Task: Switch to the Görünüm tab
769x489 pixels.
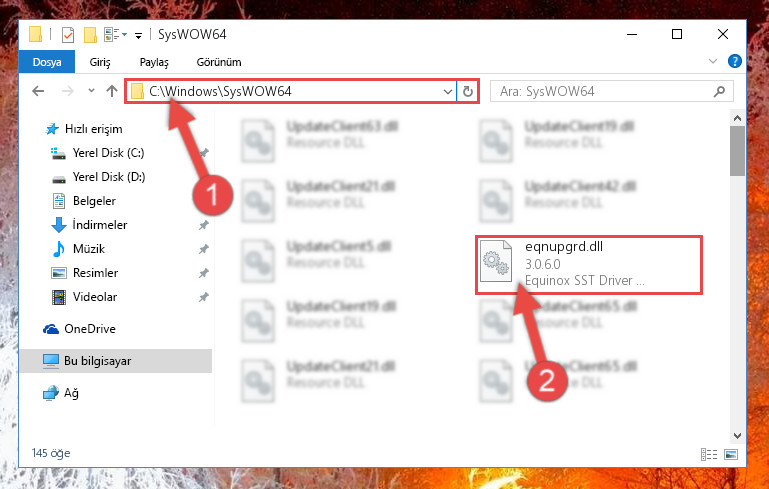Action: tap(219, 62)
